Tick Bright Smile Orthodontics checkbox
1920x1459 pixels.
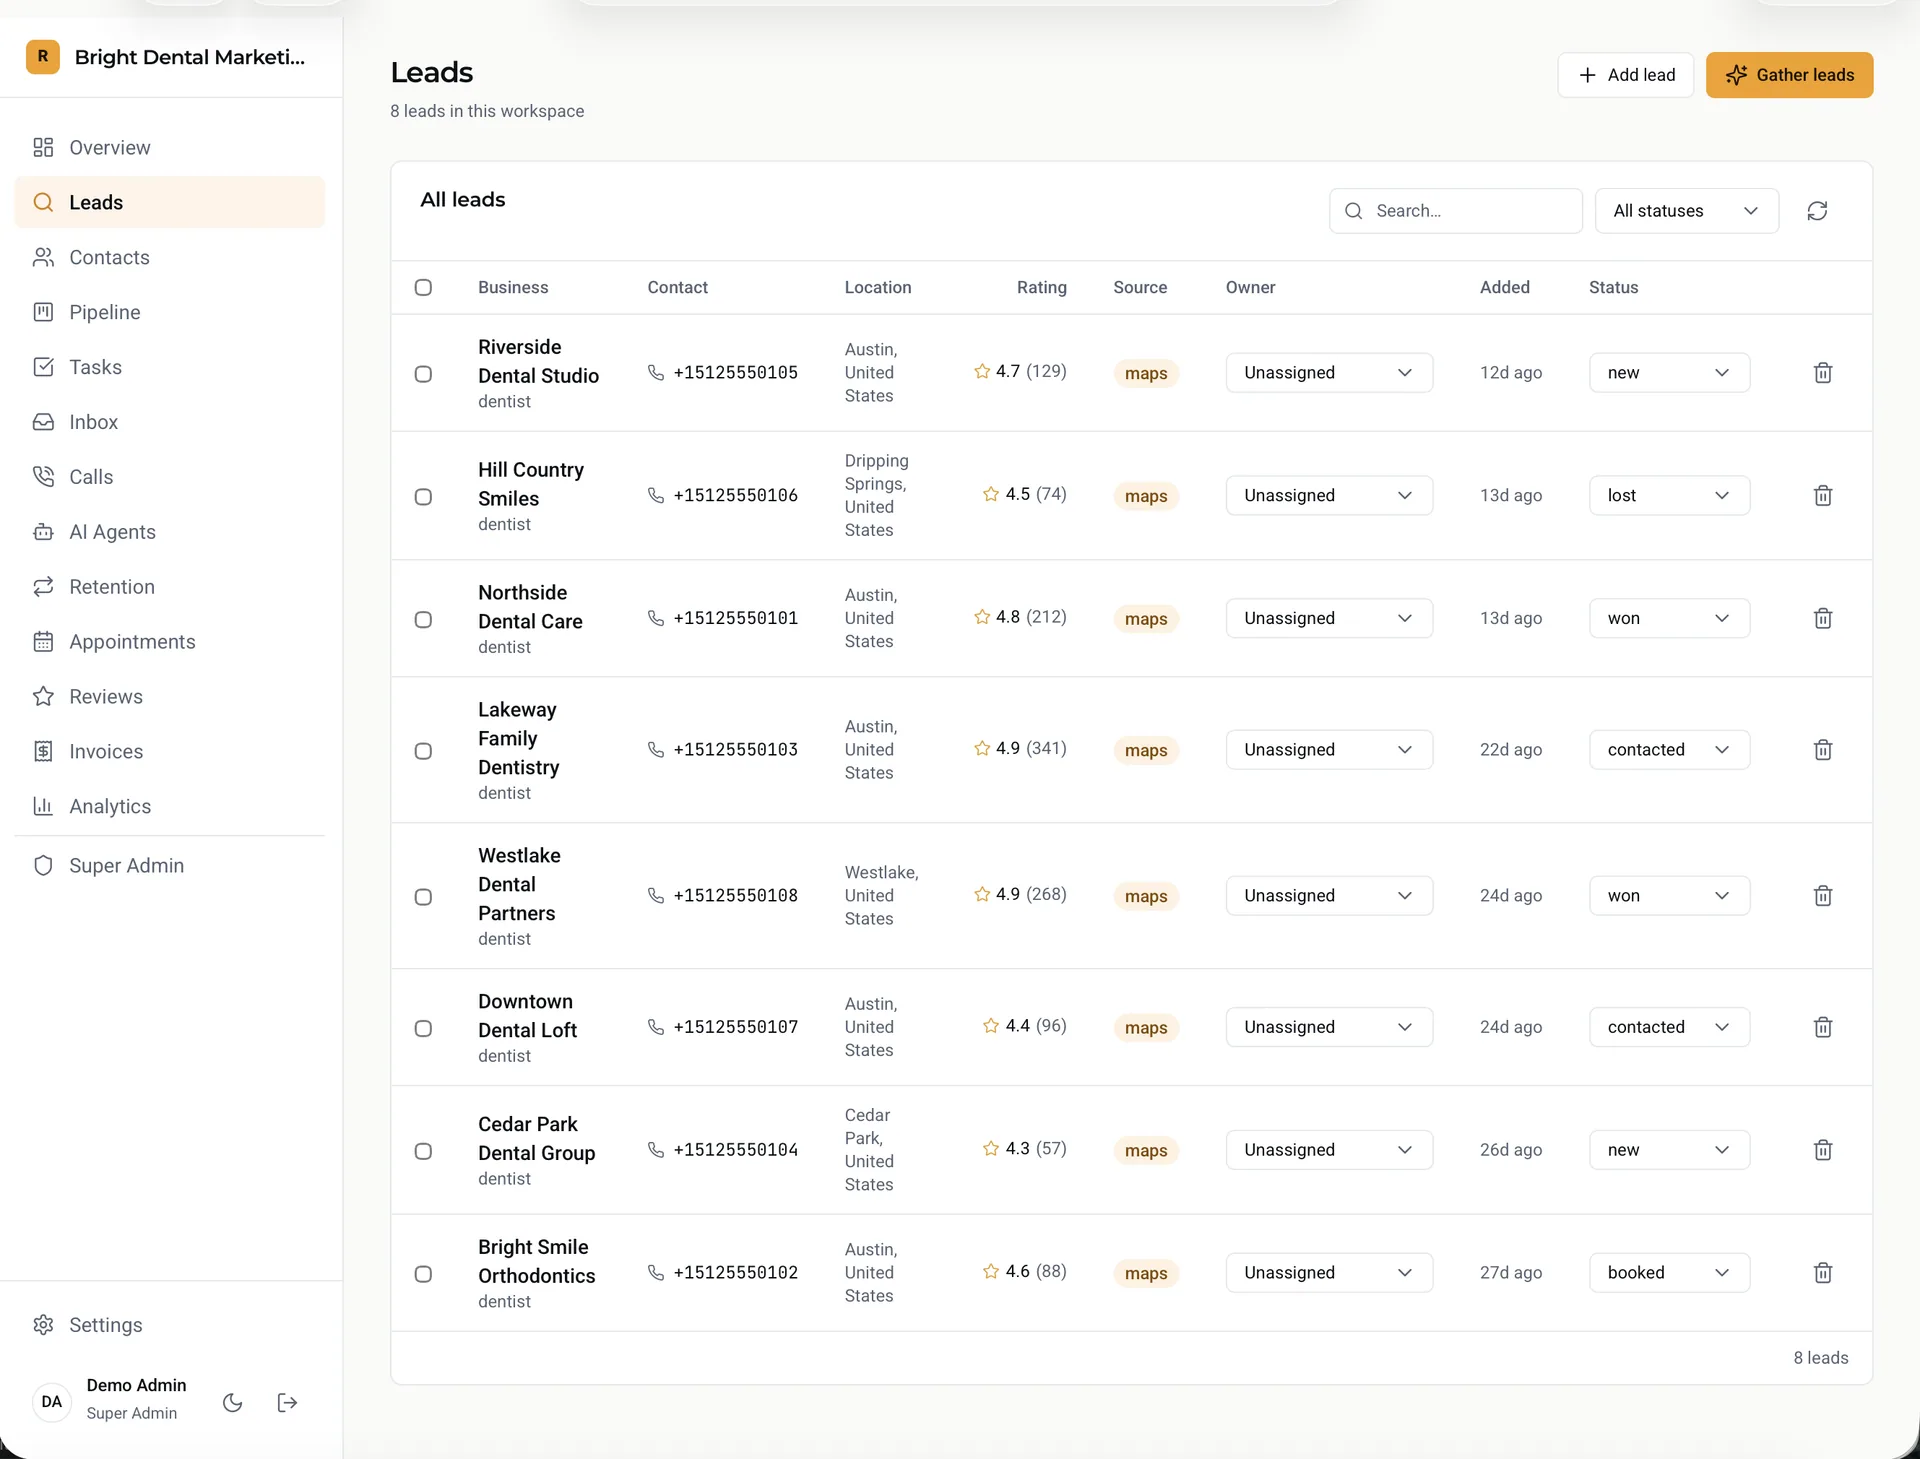[423, 1274]
